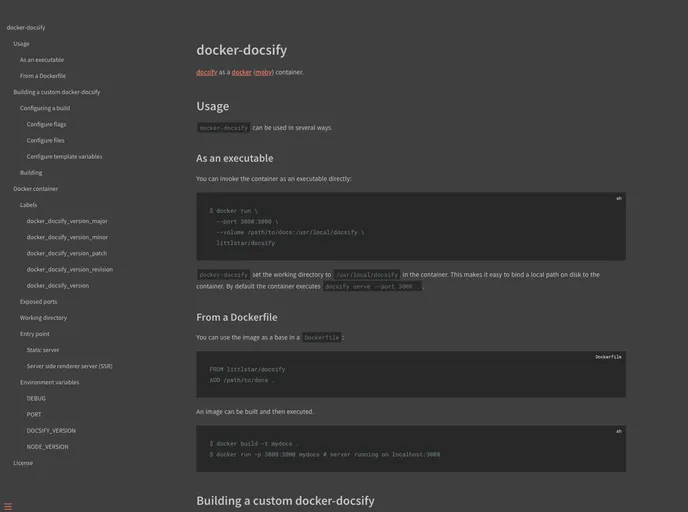Screen dimensions: 688x512
Task: Click the docker run code block
Action: point(411,226)
